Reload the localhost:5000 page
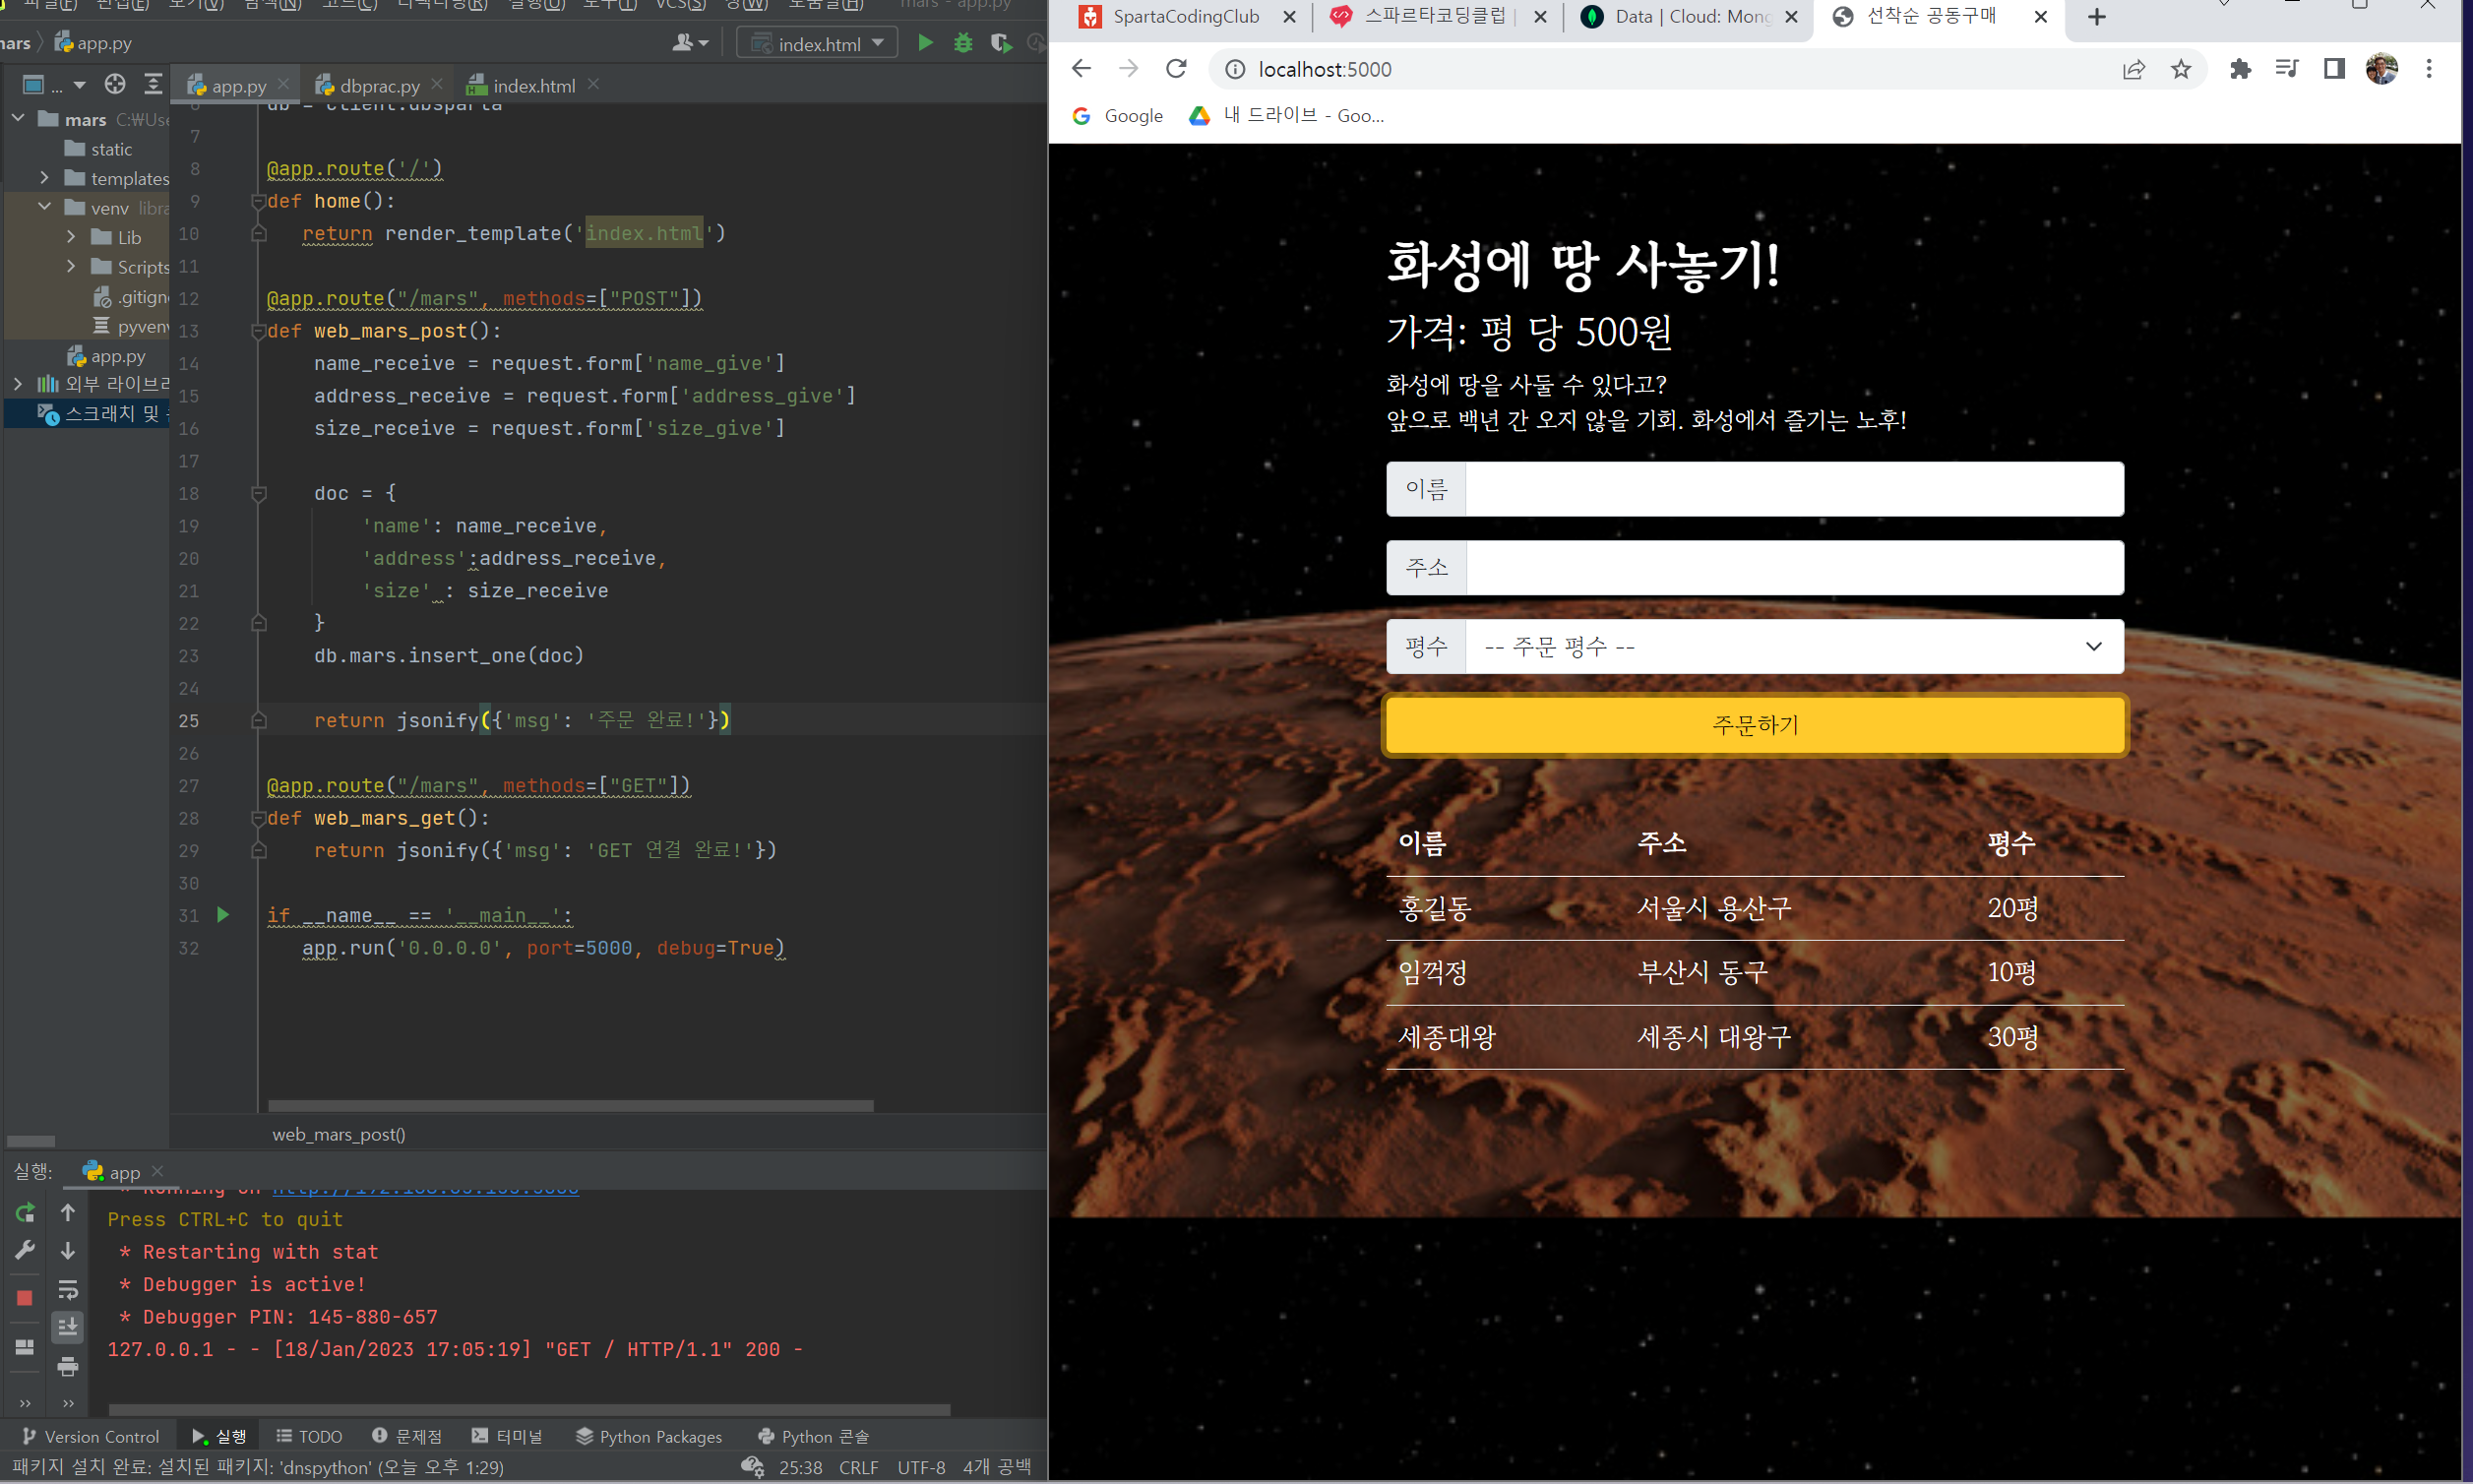This screenshot has height=1484, width=2473. [1176, 68]
